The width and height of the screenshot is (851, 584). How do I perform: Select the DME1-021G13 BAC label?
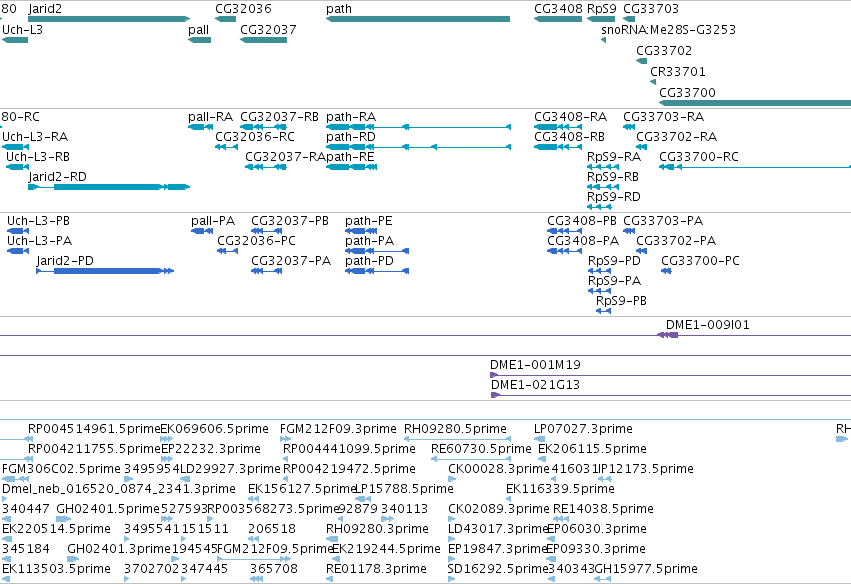tap(535, 385)
